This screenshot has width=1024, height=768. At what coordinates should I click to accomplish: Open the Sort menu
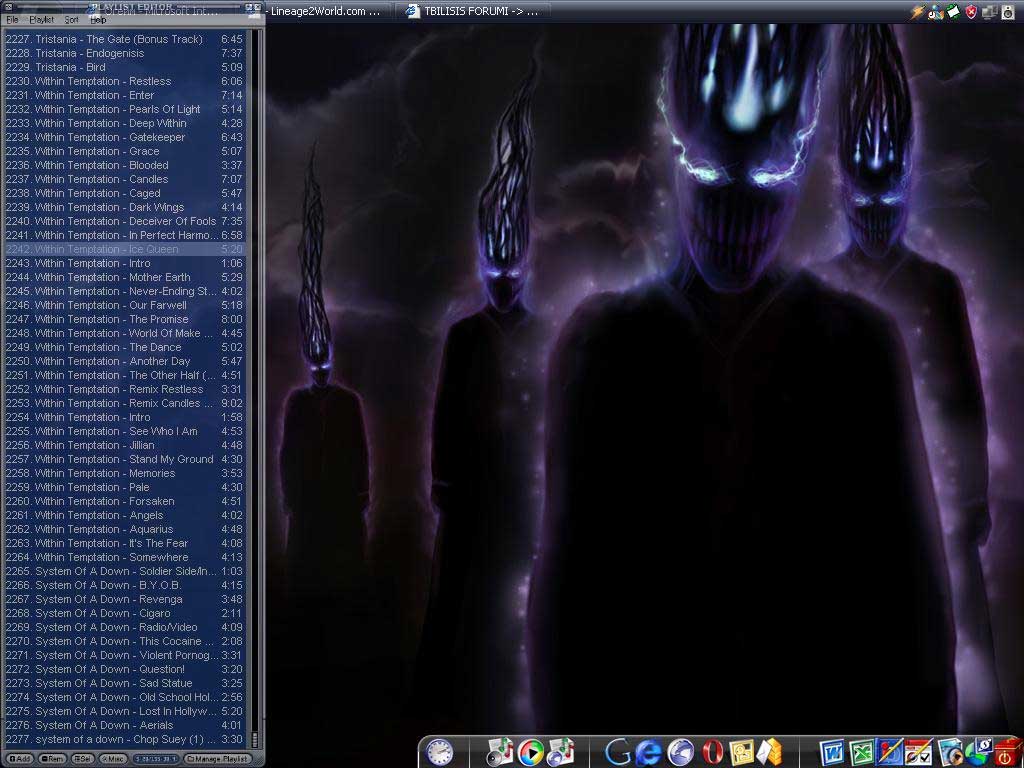pos(71,20)
